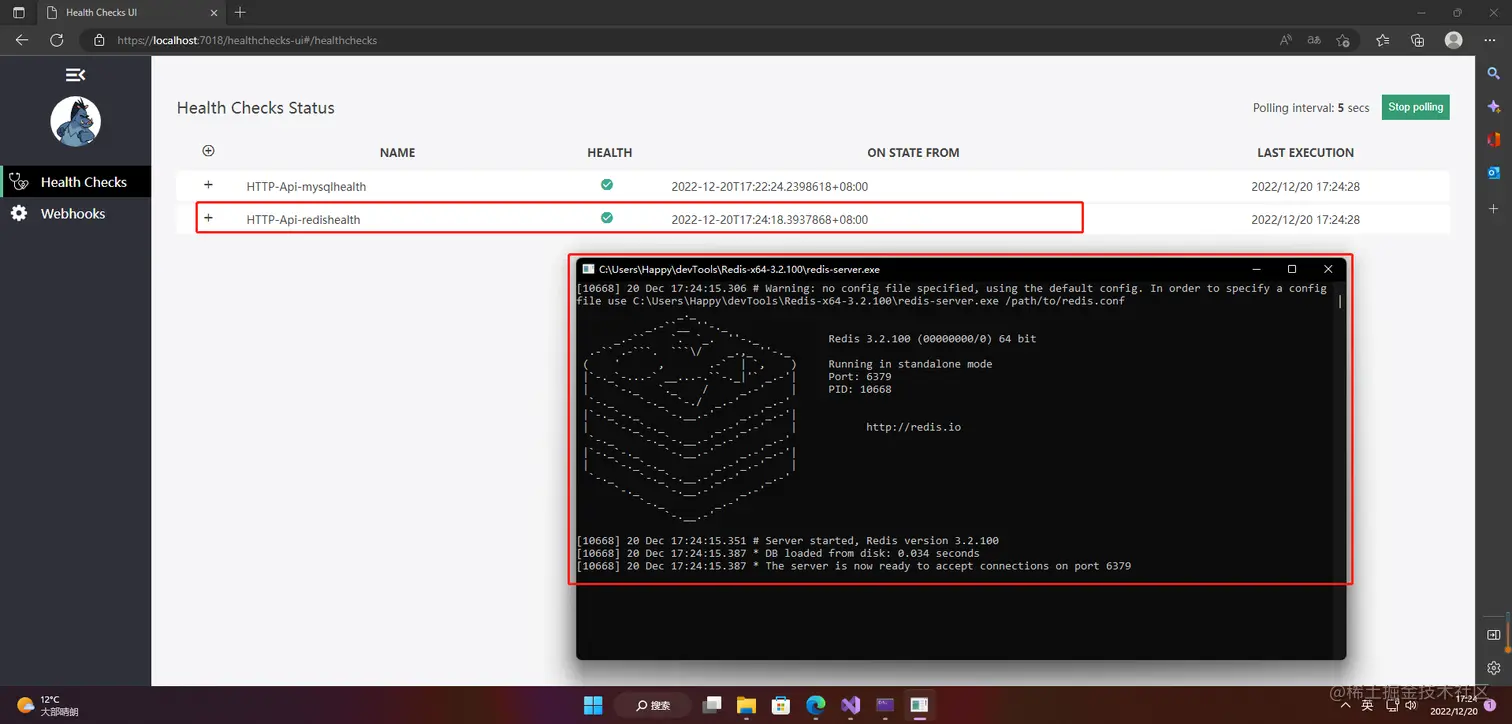Expand the HTTP-Api-mysqlhealth row
Image resolution: width=1512 pixels, height=724 pixels.
point(208,185)
